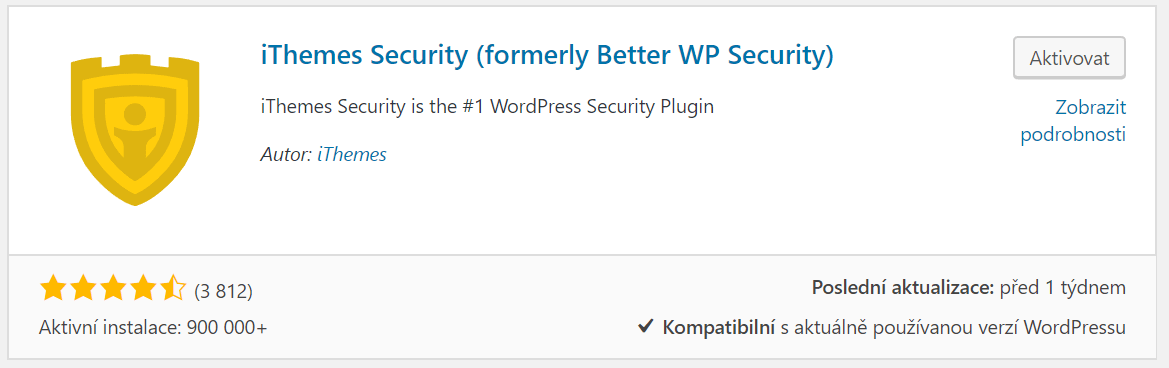The image size is (1169, 368).
Task: Click the '(formerly Better WP Security)' title part
Action: 655,56
